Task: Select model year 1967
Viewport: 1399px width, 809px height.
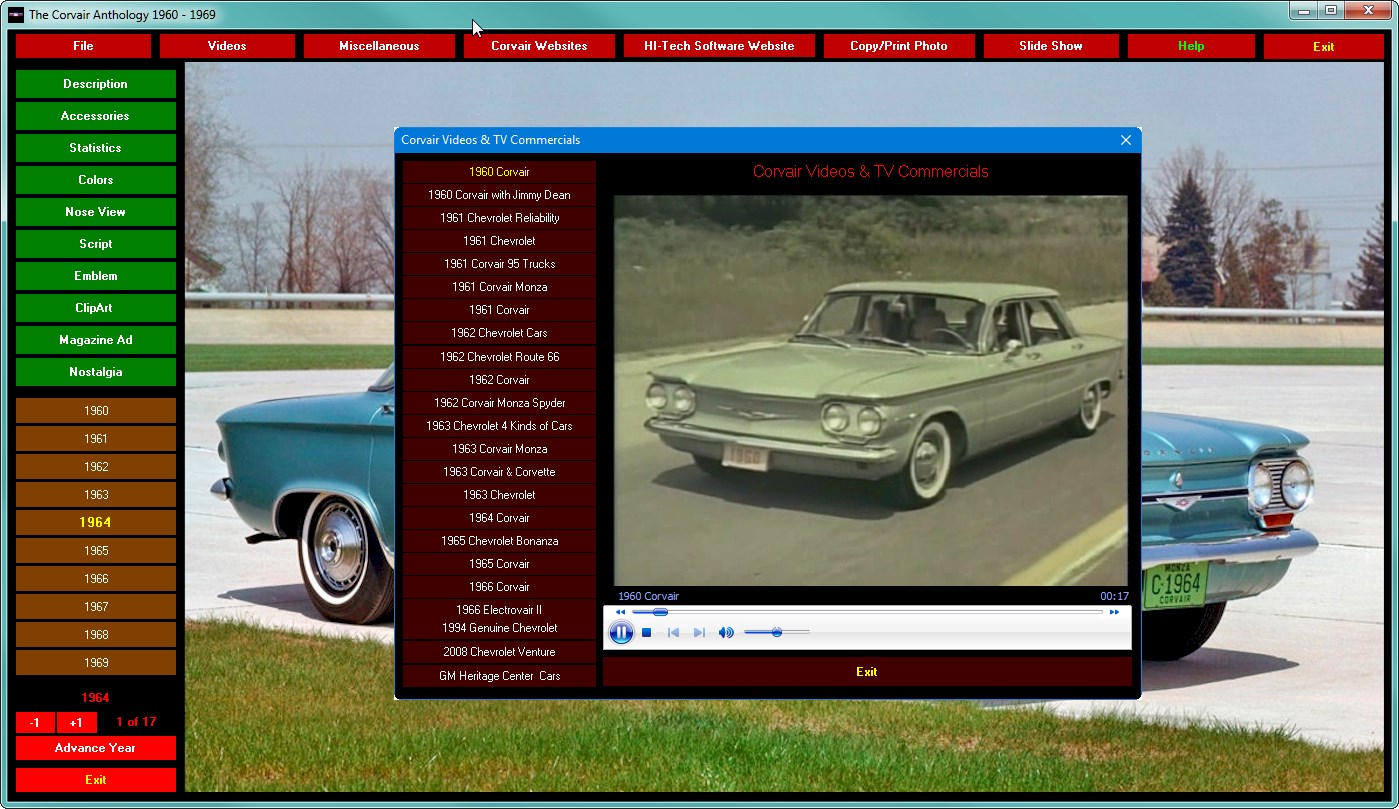Action: pos(96,607)
